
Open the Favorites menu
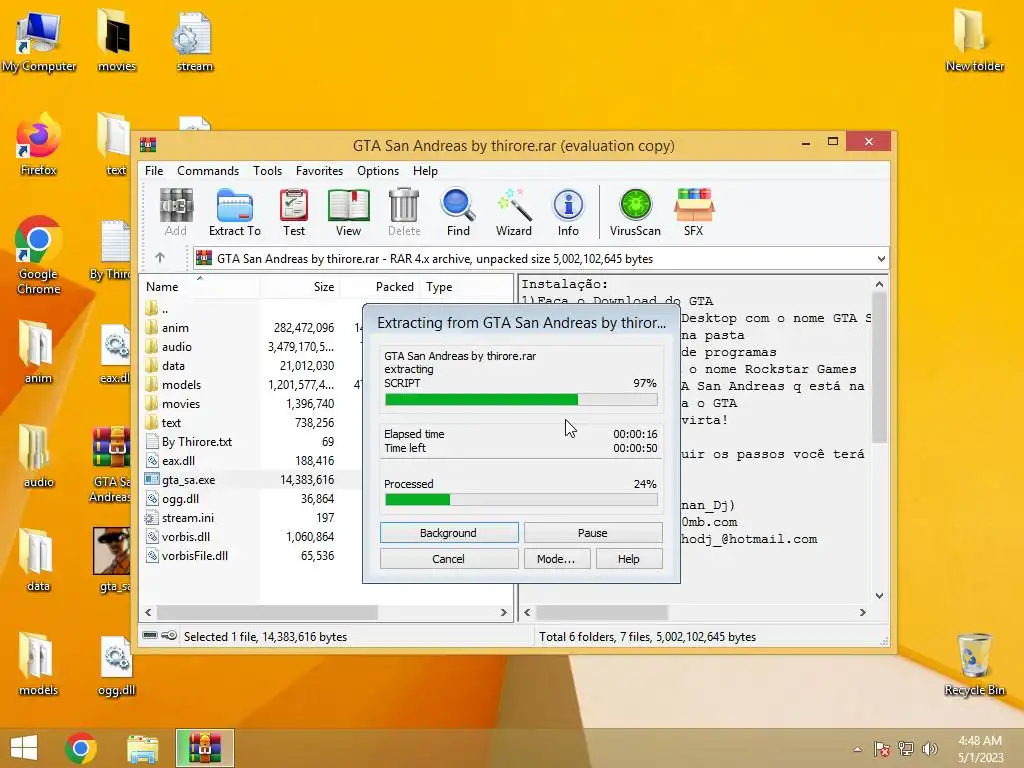(319, 170)
